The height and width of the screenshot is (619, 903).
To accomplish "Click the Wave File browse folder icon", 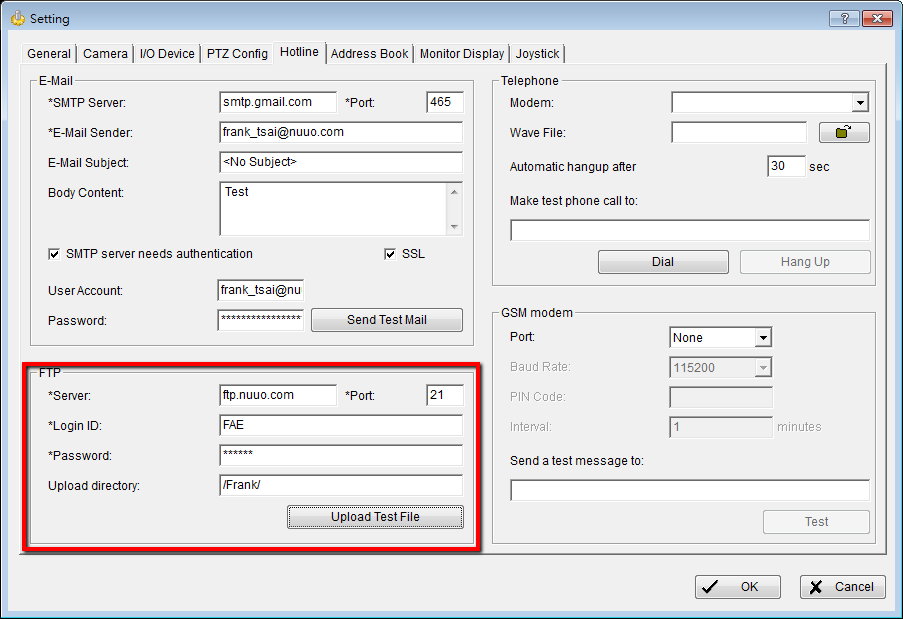I will click(x=844, y=132).
